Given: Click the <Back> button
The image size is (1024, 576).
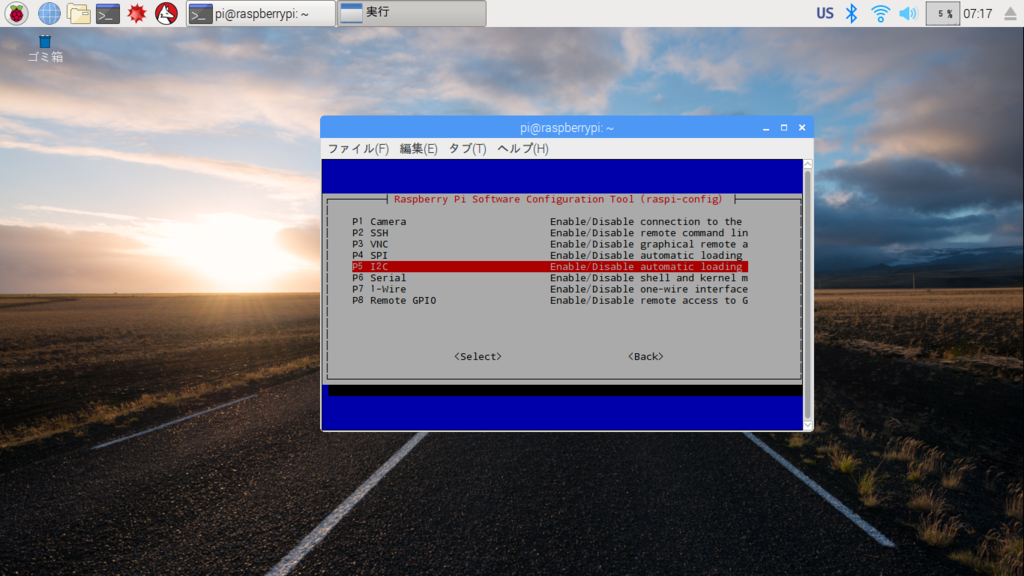Looking at the screenshot, I should (x=646, y=357).
